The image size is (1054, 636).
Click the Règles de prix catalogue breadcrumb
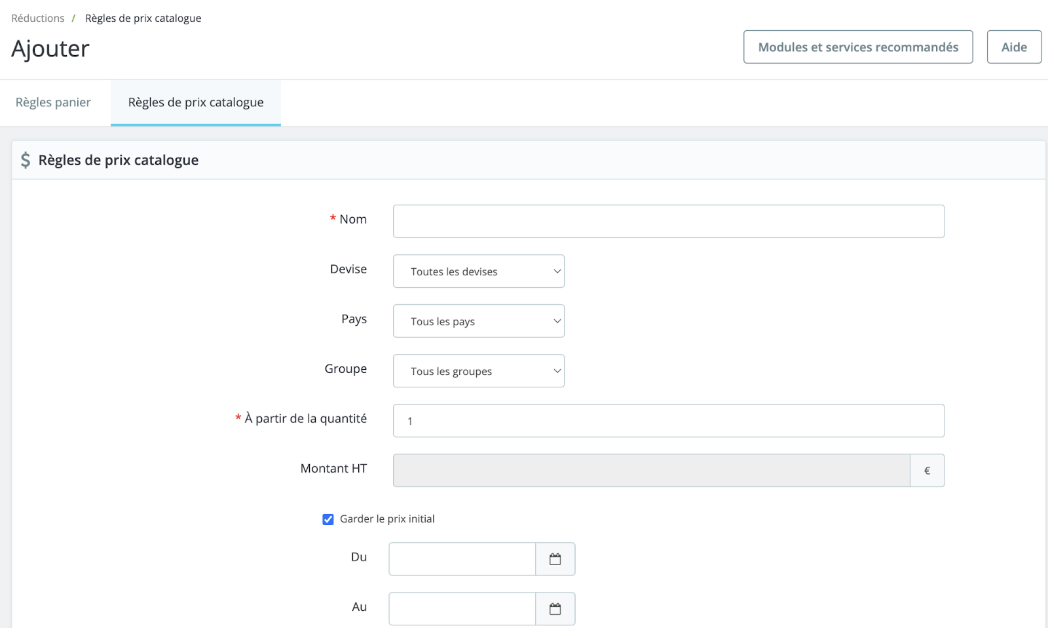(143, 18)
